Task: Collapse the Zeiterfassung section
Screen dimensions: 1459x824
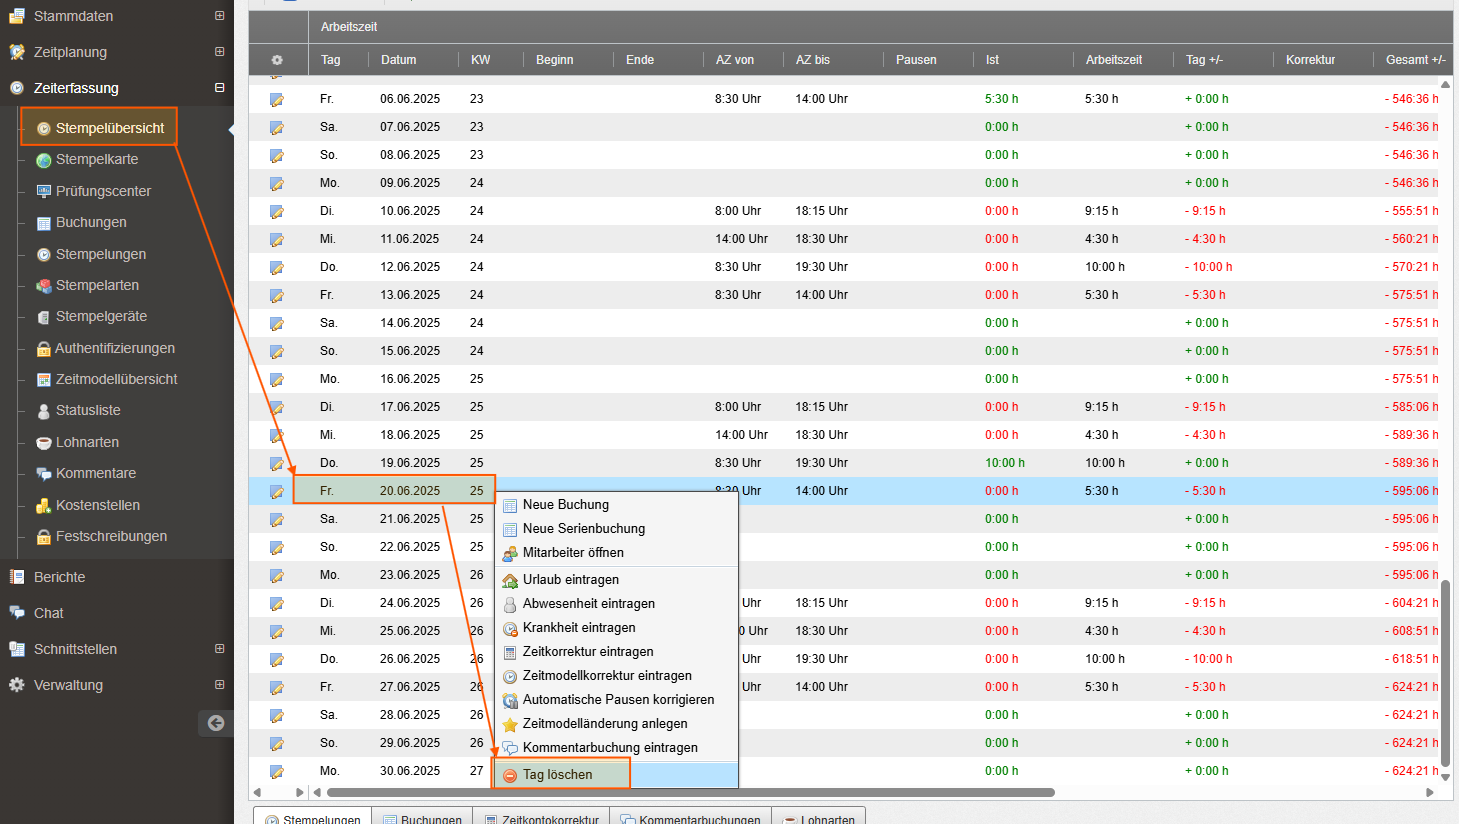Action: point(219,88)
